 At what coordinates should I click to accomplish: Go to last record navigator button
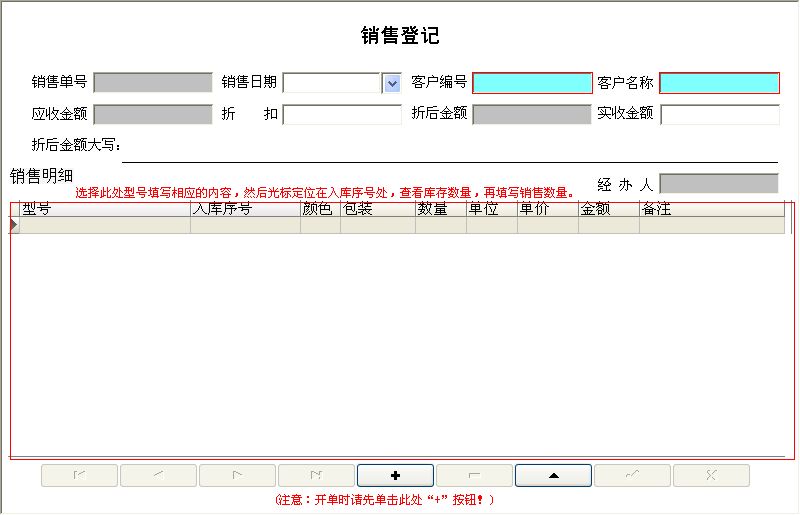coord(317,475)
